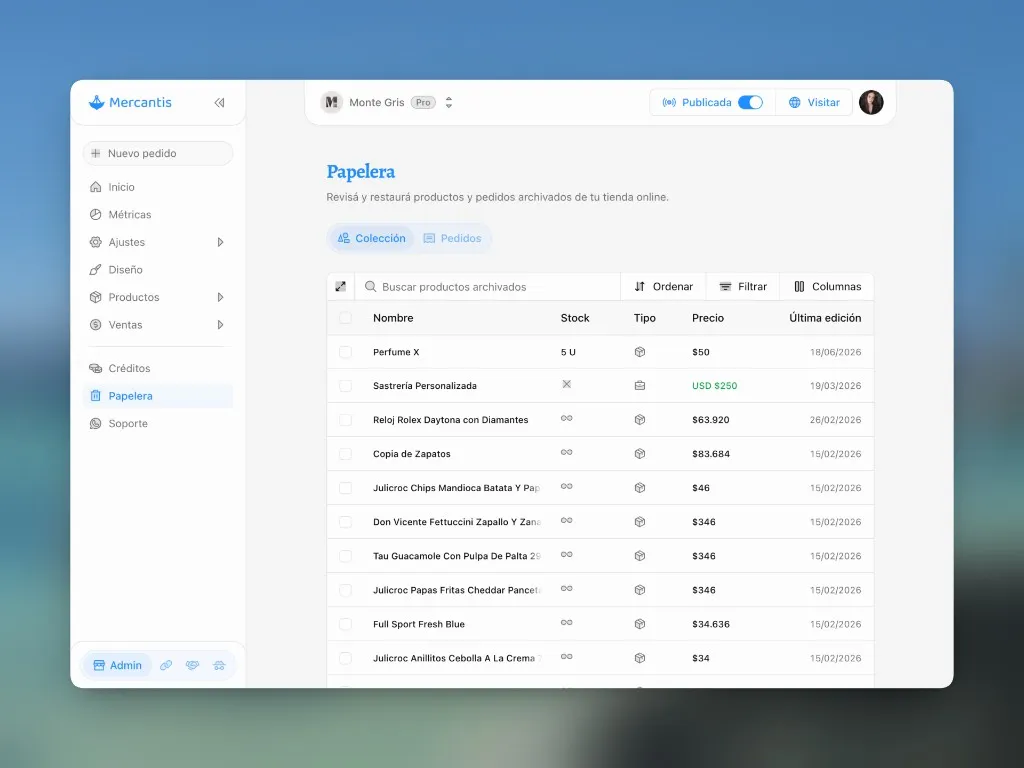Click the date 18/06/2026
The height and width of the screenshot is (768, 1024).
[835, 352]
